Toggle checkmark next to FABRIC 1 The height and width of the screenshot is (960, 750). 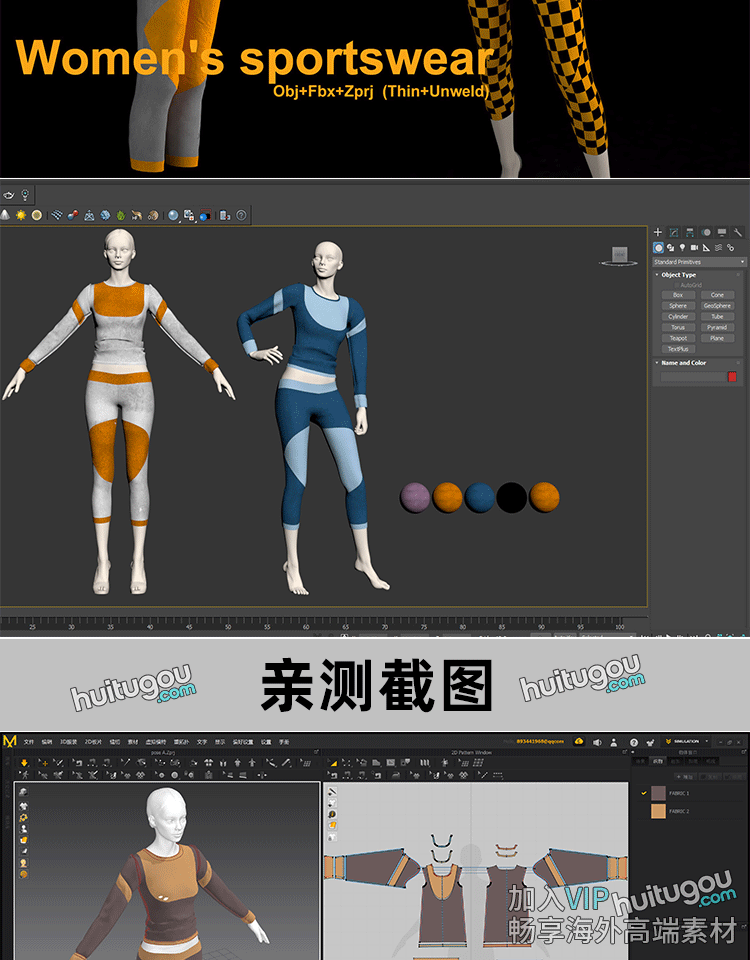tap(644, 793)
